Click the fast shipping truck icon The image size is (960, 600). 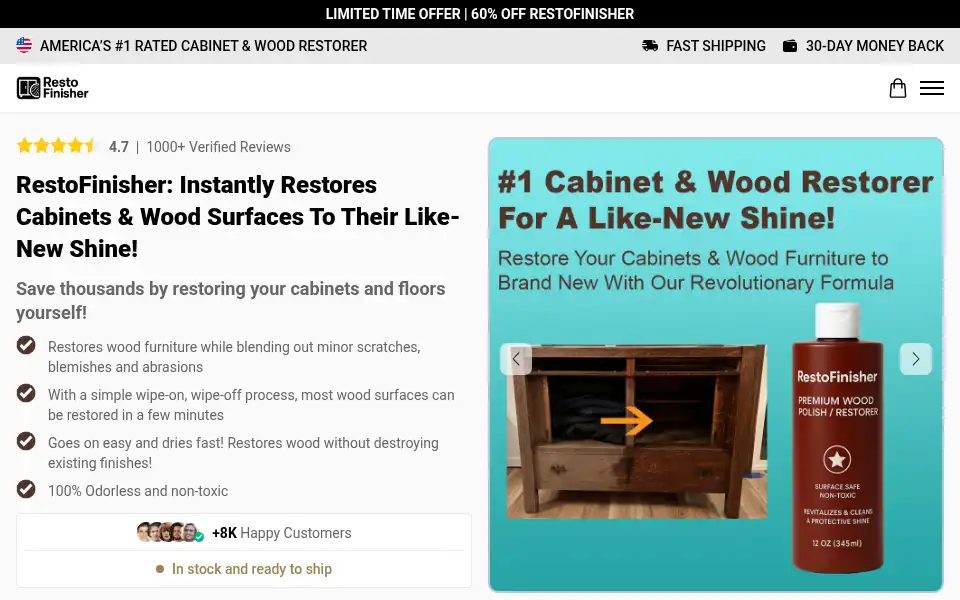click(650, 46)
